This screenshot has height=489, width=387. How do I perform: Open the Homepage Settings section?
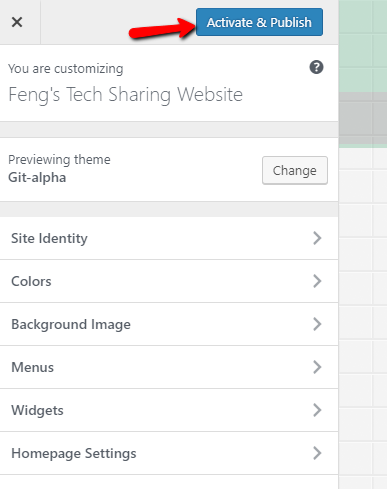(169, 453)
